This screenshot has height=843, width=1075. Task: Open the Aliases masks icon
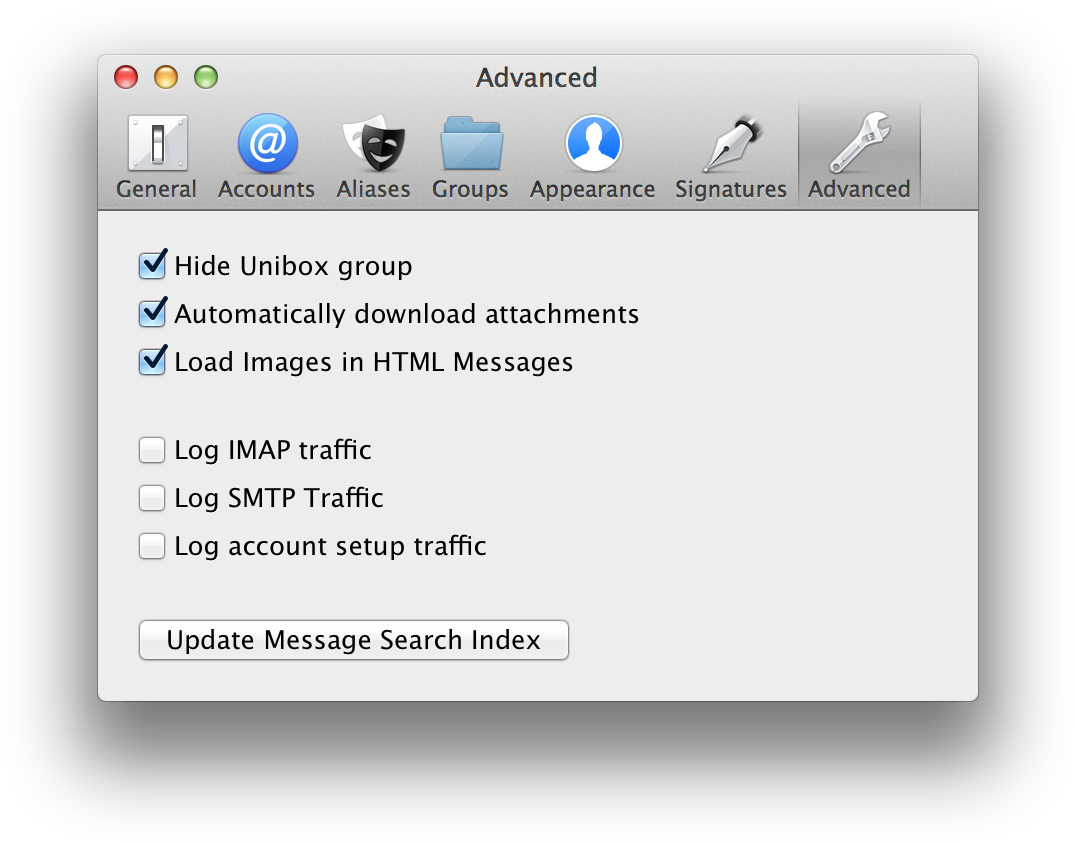tap(372, 143)
